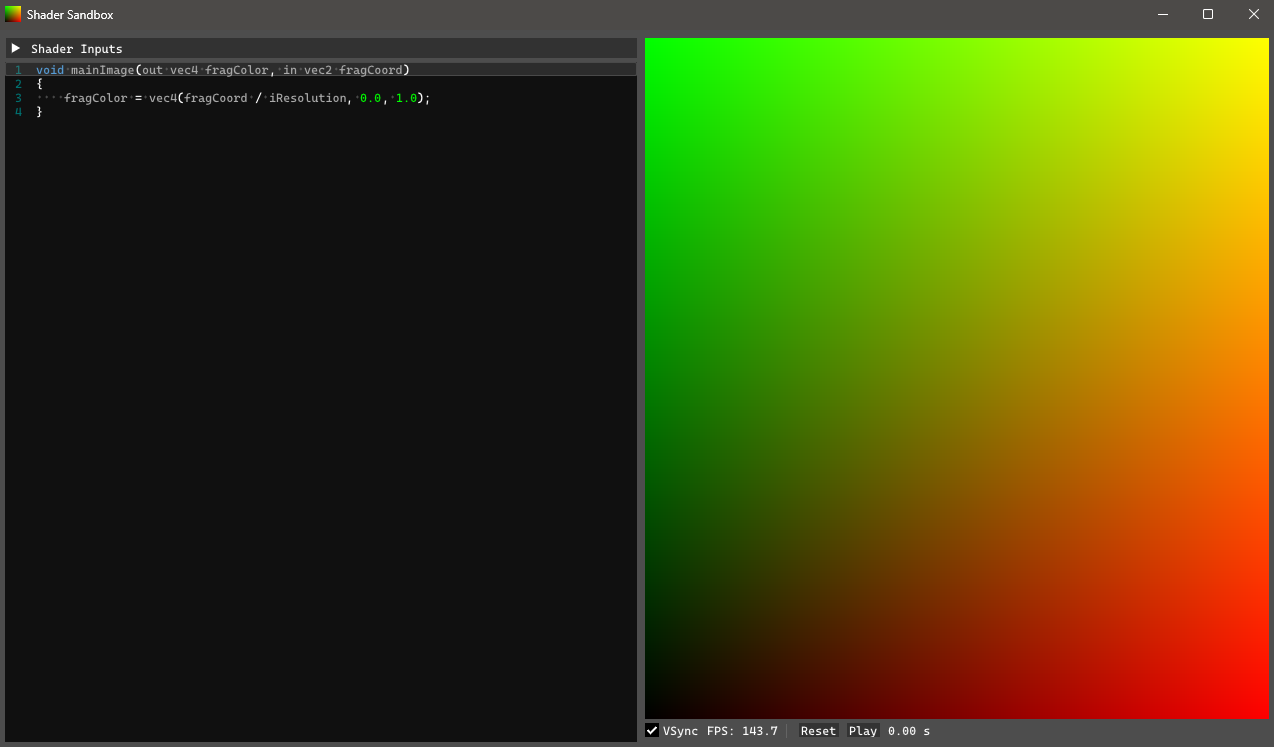Start playback with the Play button
The width and height of the screenshot is (1274, 747).
(x=862, y=731)
